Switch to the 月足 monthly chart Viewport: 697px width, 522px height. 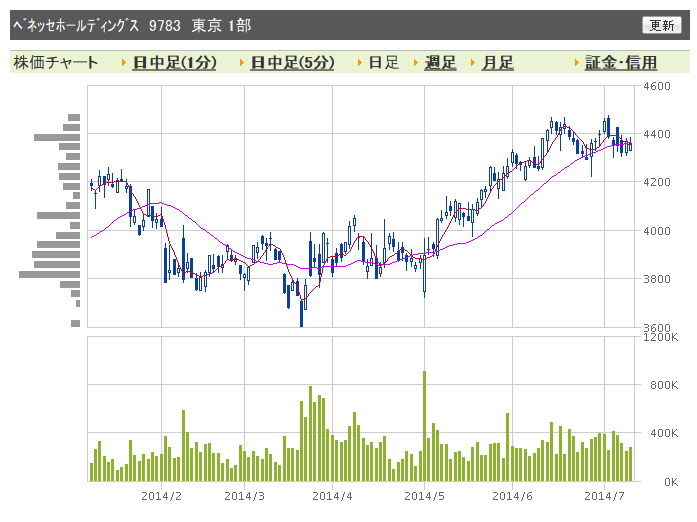pyautogui.click(x=498, y=62)
